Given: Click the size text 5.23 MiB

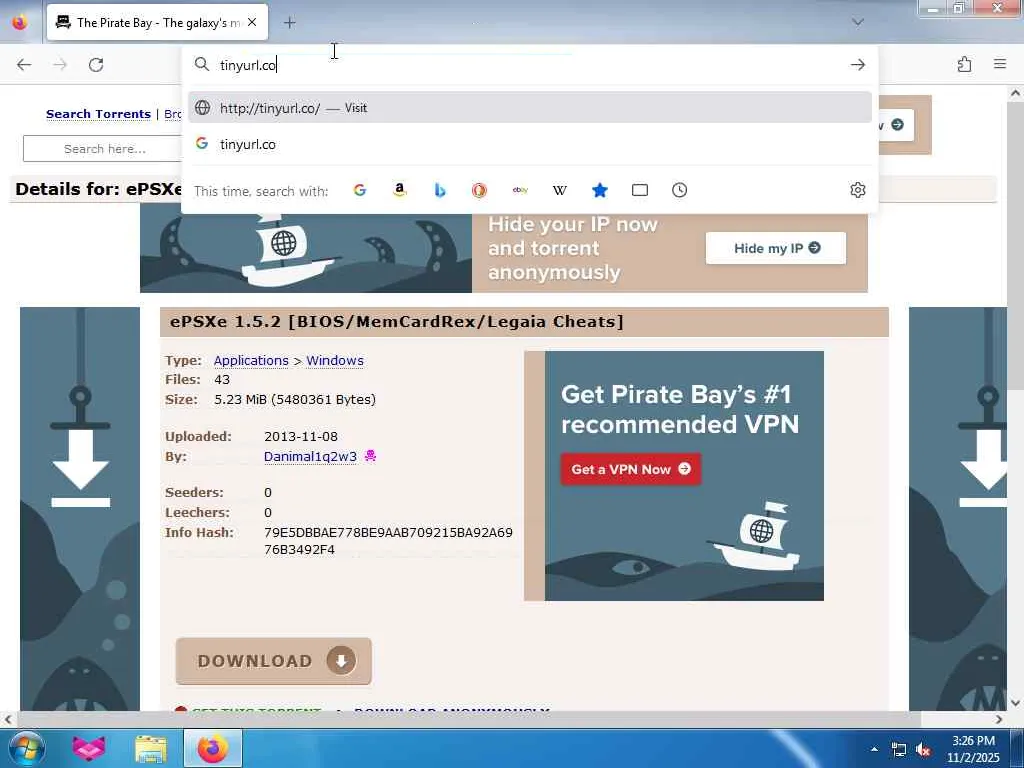Looking at the screenshot, I should pyautogui.click(x=295, y=399).
